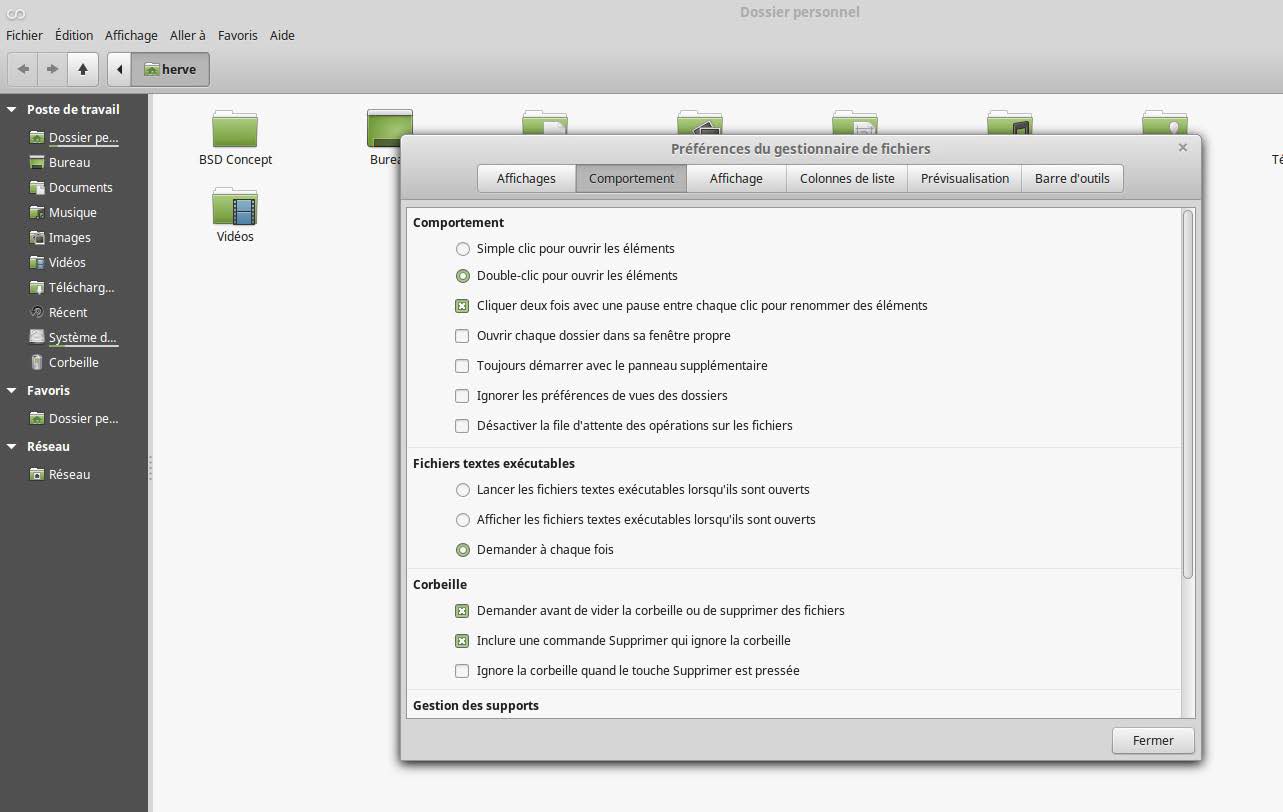Image resolution: width=1283 pixels, height=812 pixels.
Task: Click the Fermer button
Action: click(1153, 740)
